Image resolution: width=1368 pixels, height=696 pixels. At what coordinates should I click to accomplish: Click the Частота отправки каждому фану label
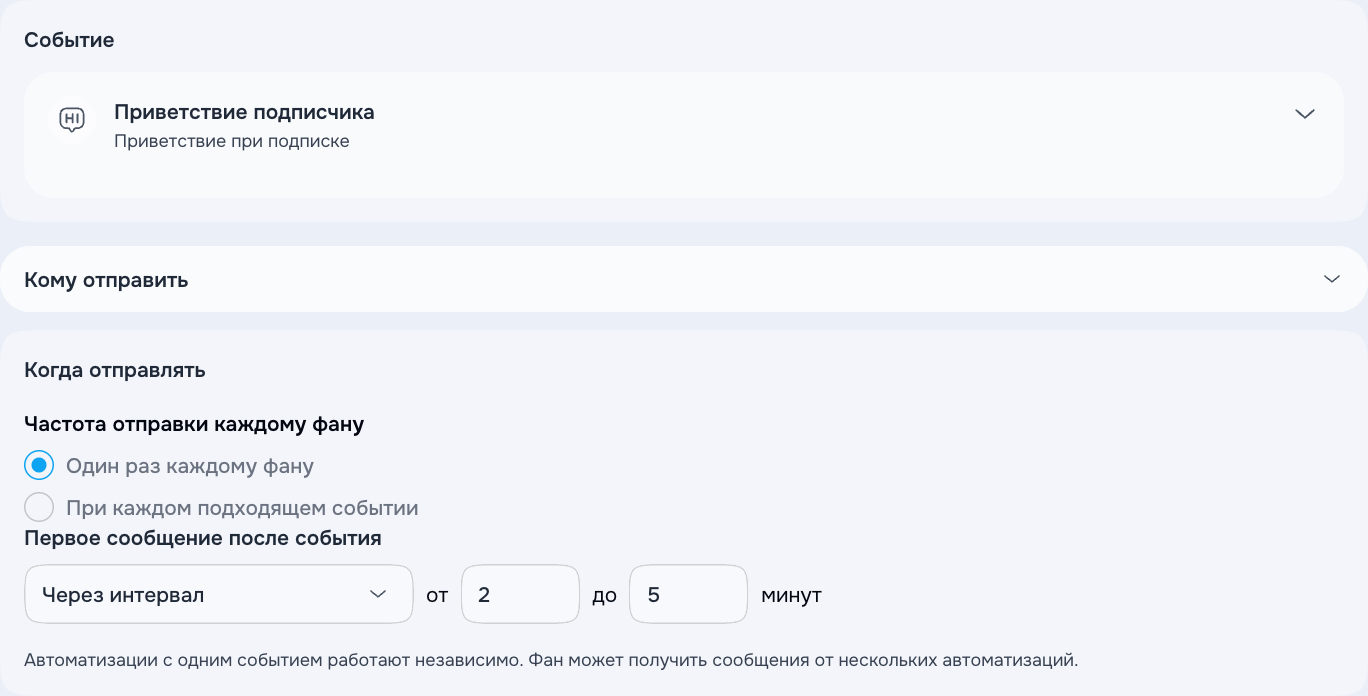[194, 424]
